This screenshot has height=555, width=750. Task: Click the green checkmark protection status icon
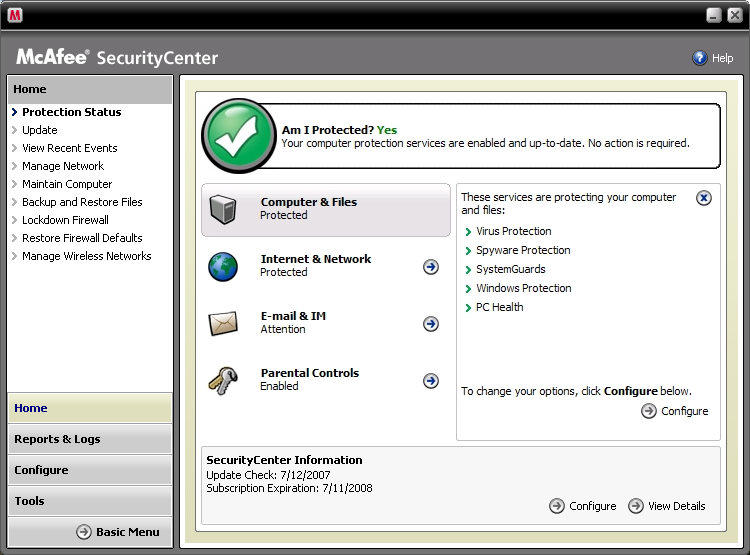coord(239,136)
